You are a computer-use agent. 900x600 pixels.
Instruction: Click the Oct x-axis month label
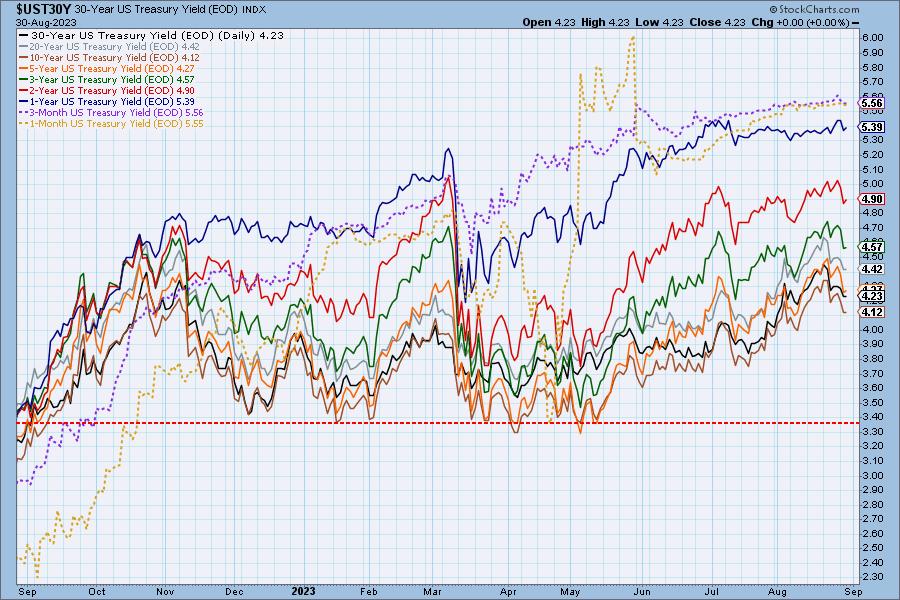(97, 592)
